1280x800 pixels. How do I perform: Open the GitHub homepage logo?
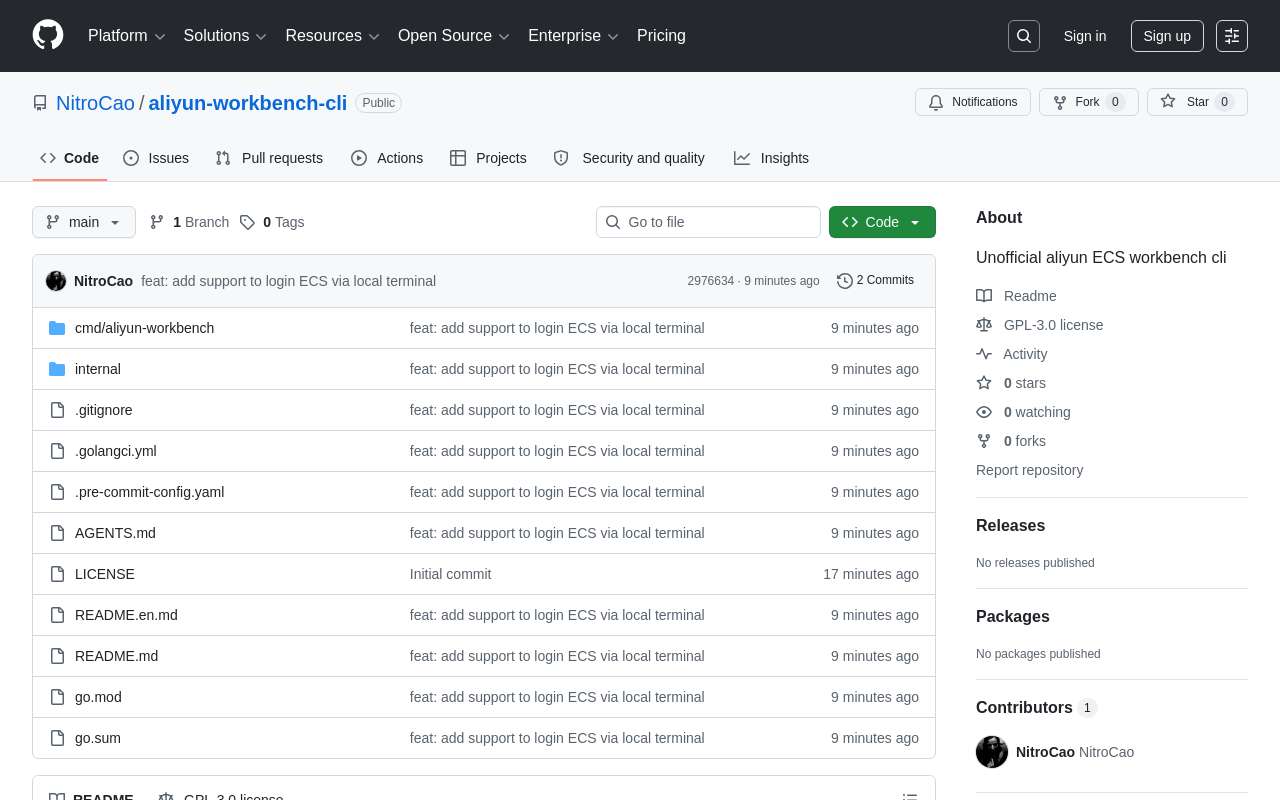point(48,35)
